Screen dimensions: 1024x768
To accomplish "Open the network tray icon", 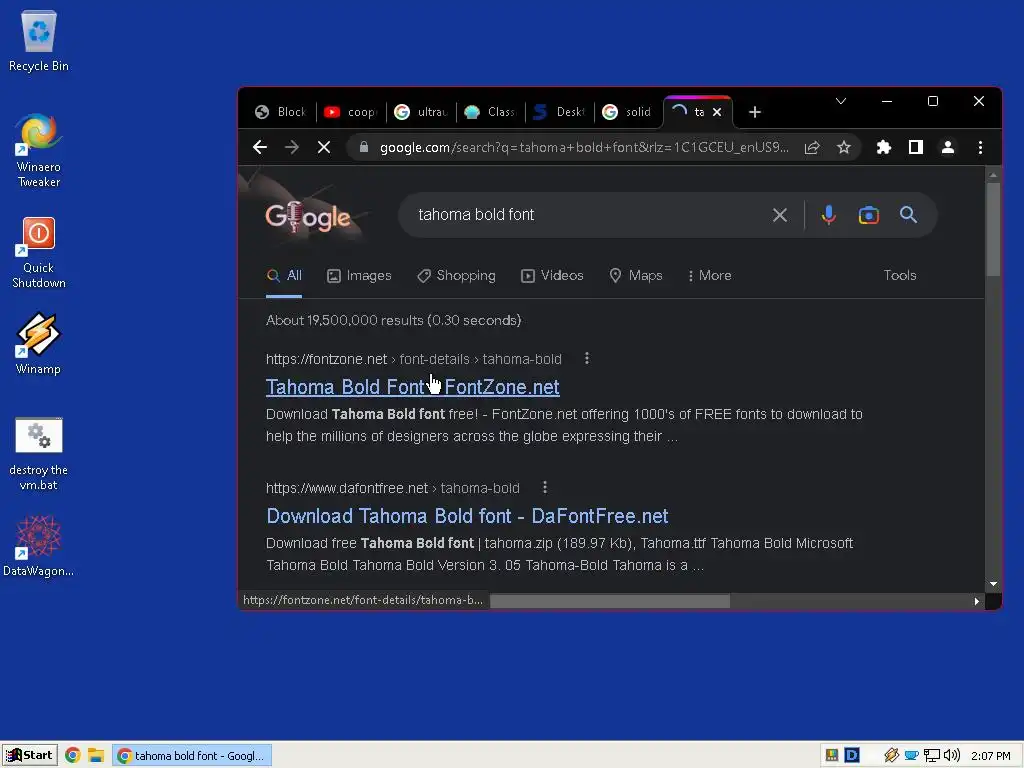I will coord(932,756).
